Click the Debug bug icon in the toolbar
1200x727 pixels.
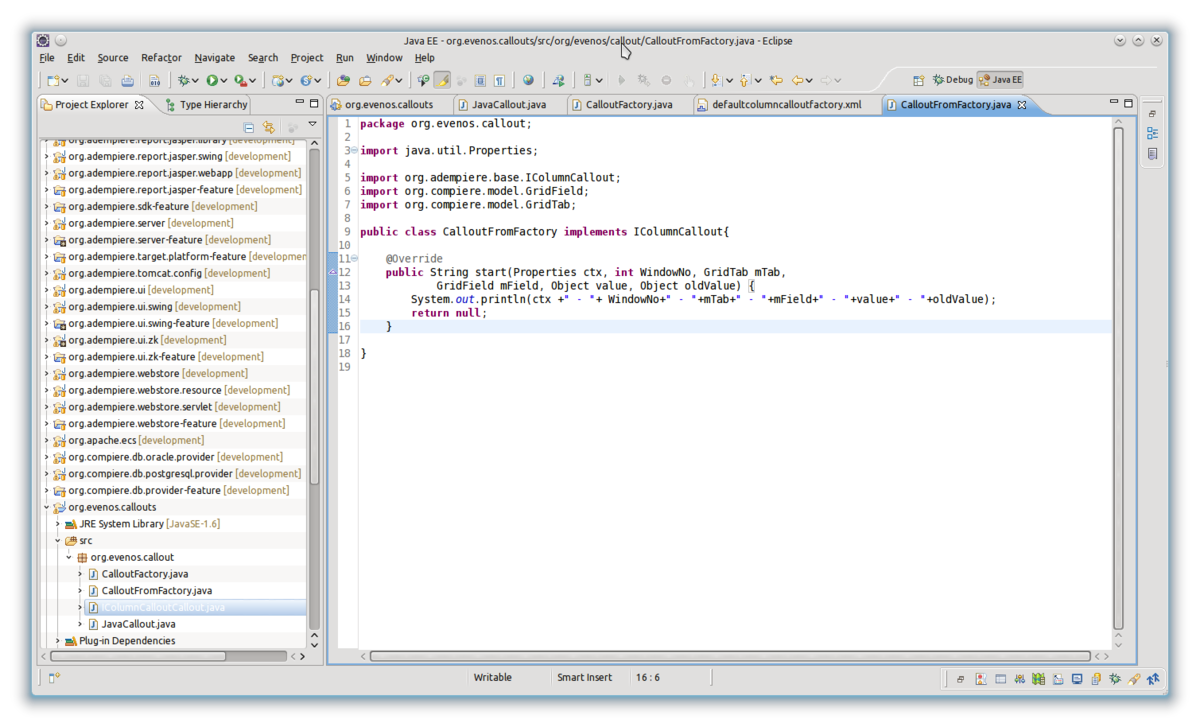point(183,80)
